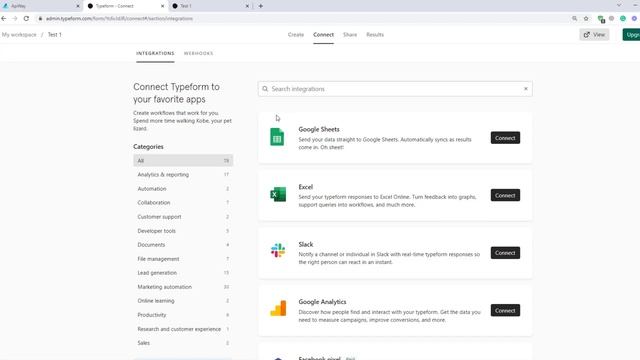Connect the Excel integration

(x=505, y=196)
